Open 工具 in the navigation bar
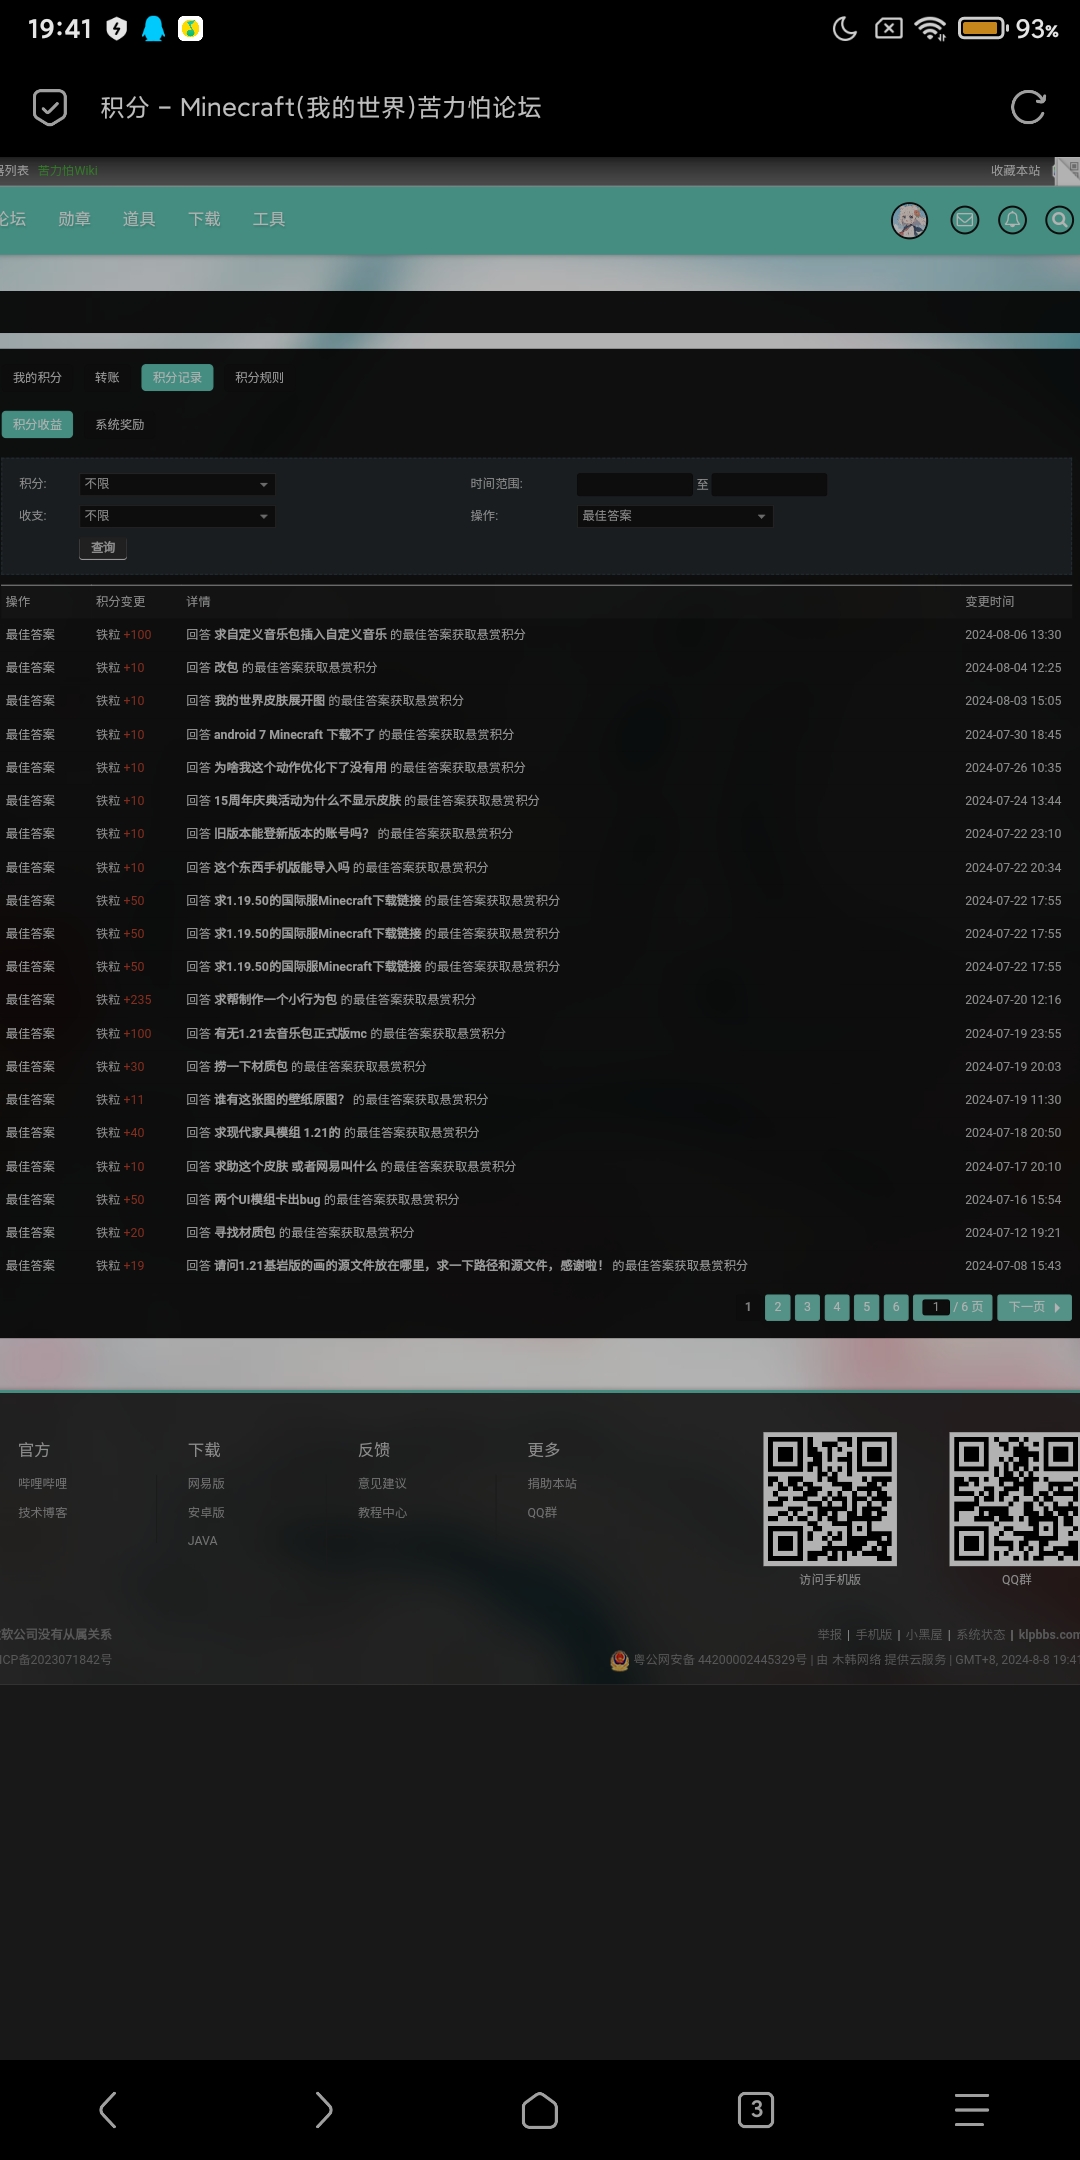Screen dimensions: 1080x2160 click(269, 219)
